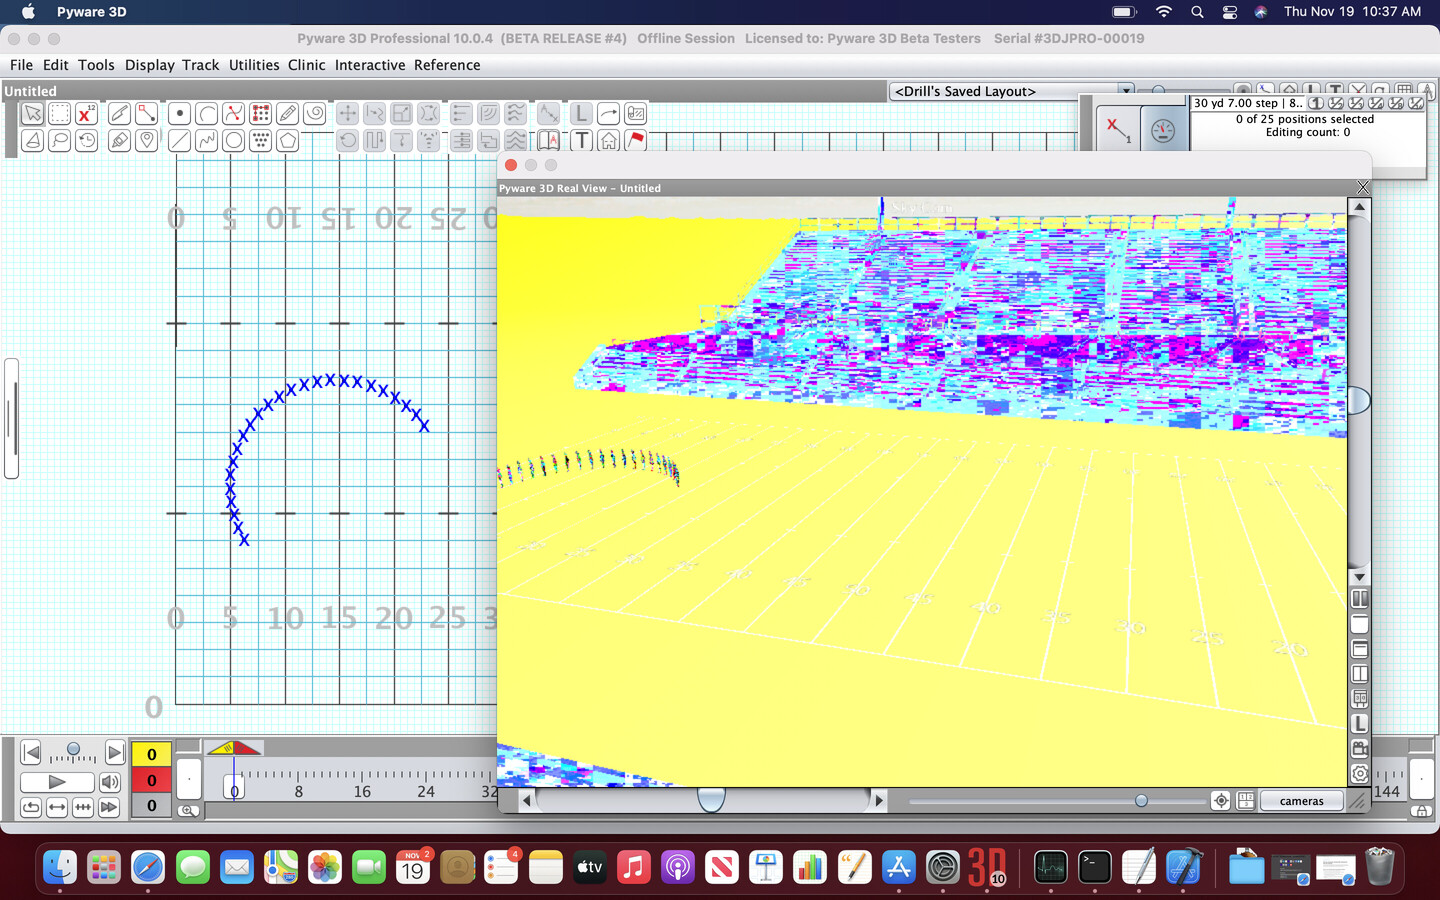Screen dimensions: 1440x900
Task: Toggle whole step grid resolution 1
Action: pos(1316,103)
